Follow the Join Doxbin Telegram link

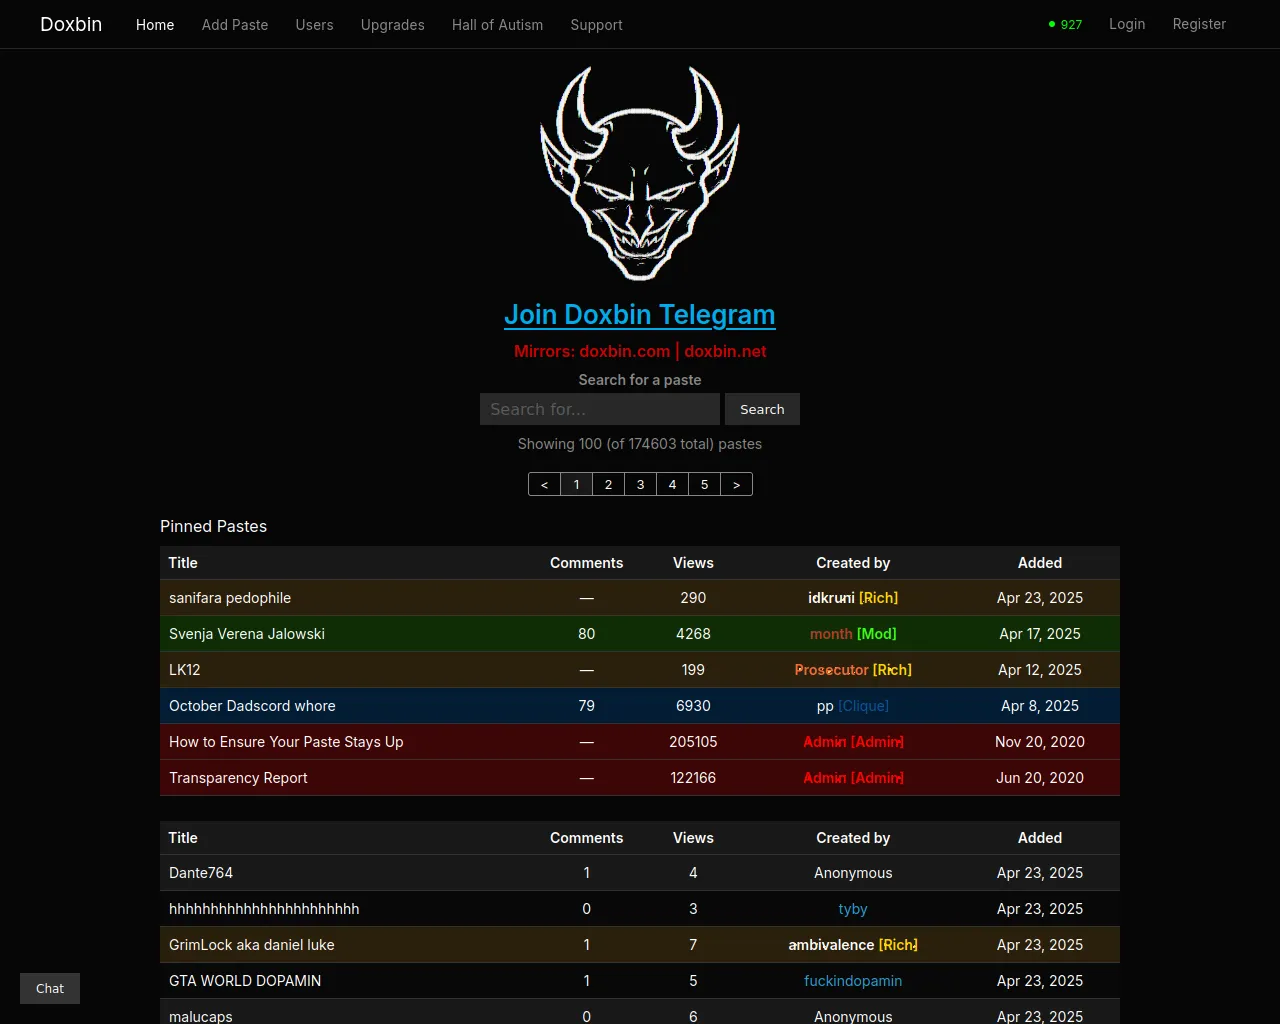640,315
